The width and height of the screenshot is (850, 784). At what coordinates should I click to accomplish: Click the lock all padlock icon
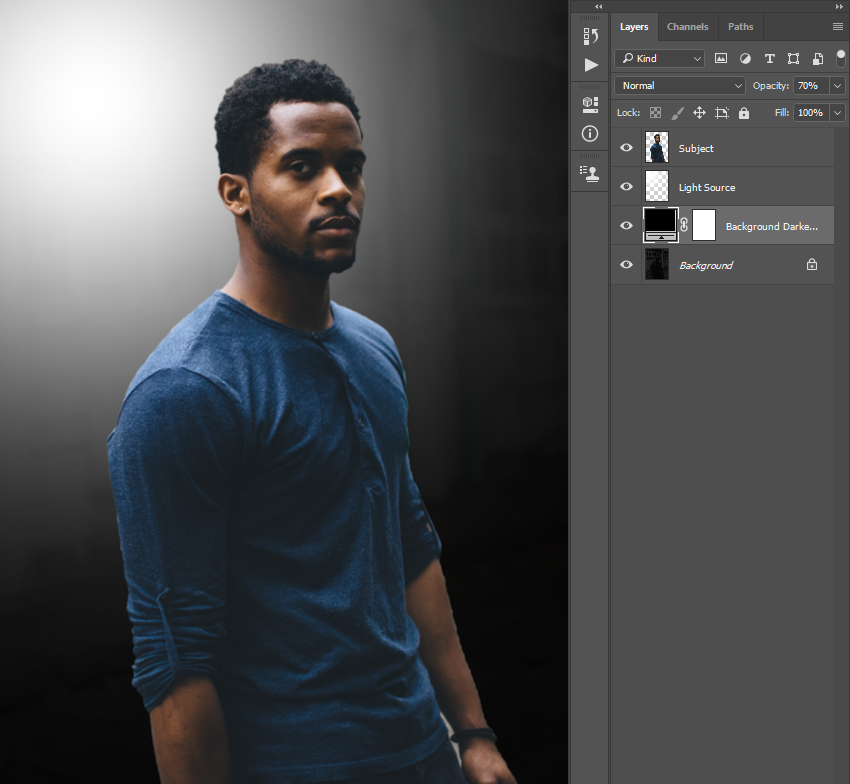coord(743,113)
